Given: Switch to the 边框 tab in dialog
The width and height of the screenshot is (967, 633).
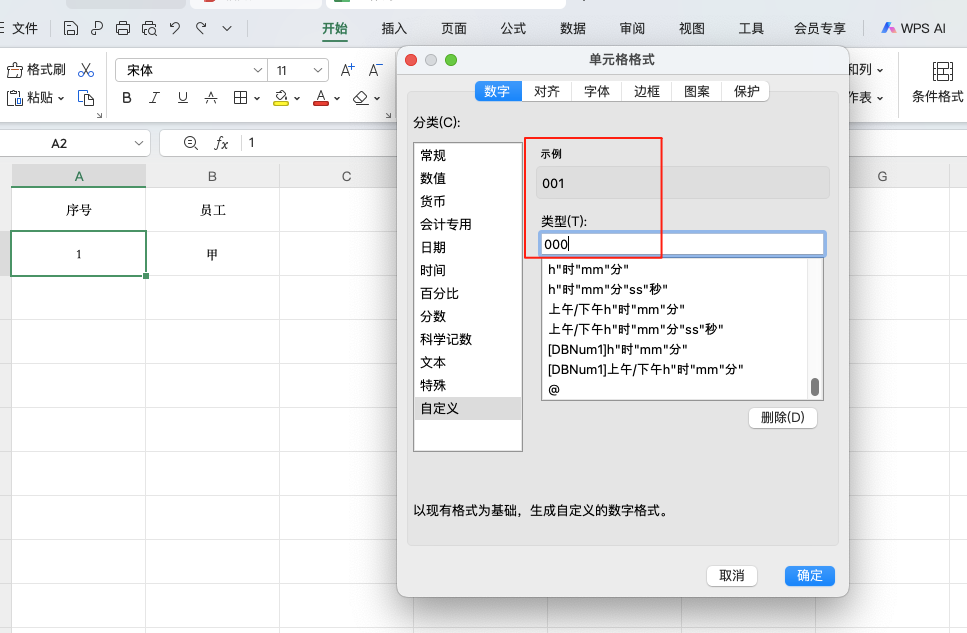Looking at the screenshot, I should pyautogui.click(x=645, y=90).
